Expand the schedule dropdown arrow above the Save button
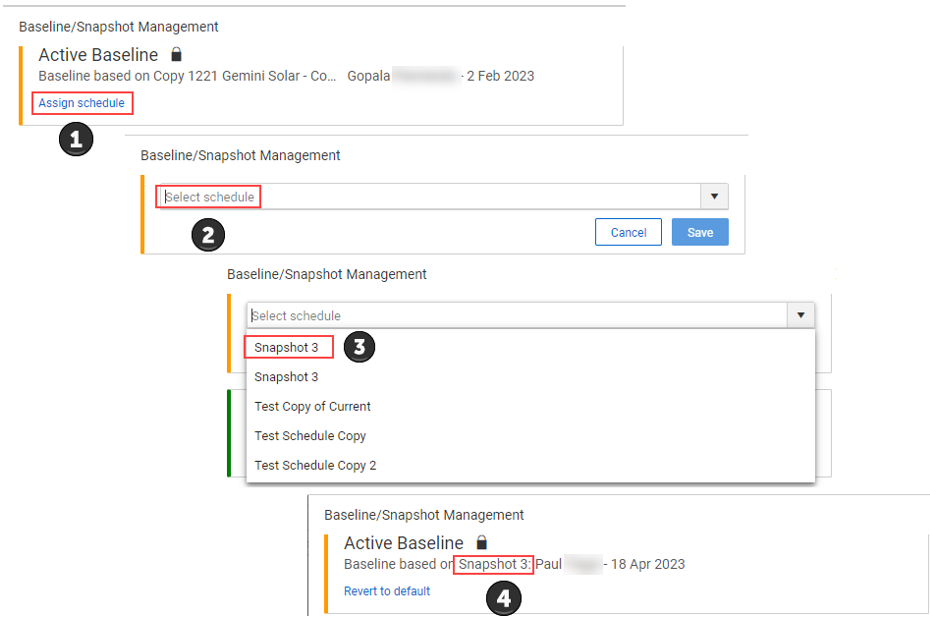The image size is (930, 618). (x=714, y=197)
